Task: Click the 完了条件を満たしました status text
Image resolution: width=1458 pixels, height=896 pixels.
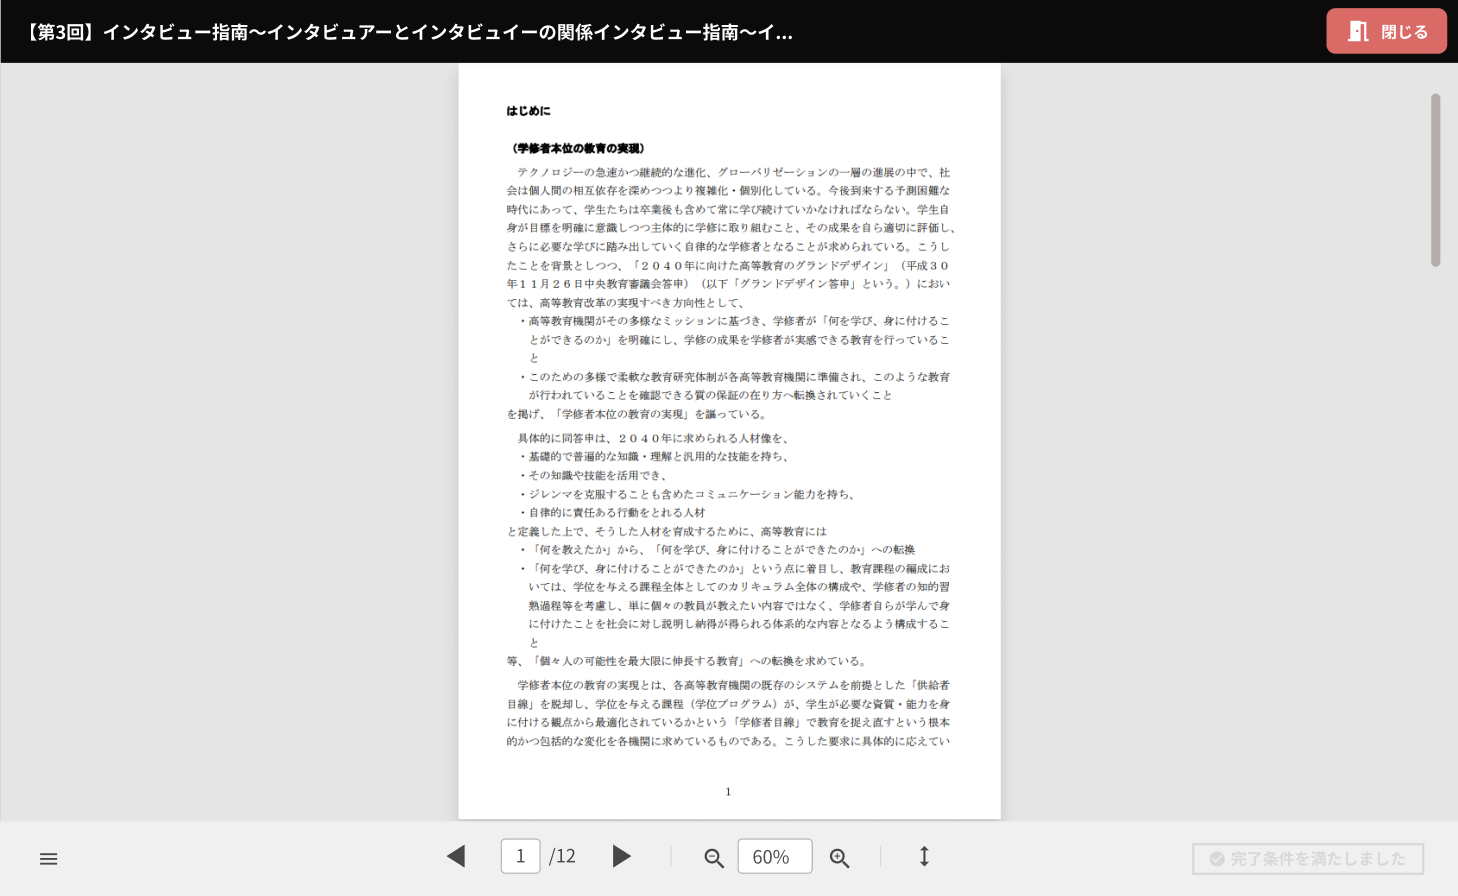Action: coord(1318,859)
